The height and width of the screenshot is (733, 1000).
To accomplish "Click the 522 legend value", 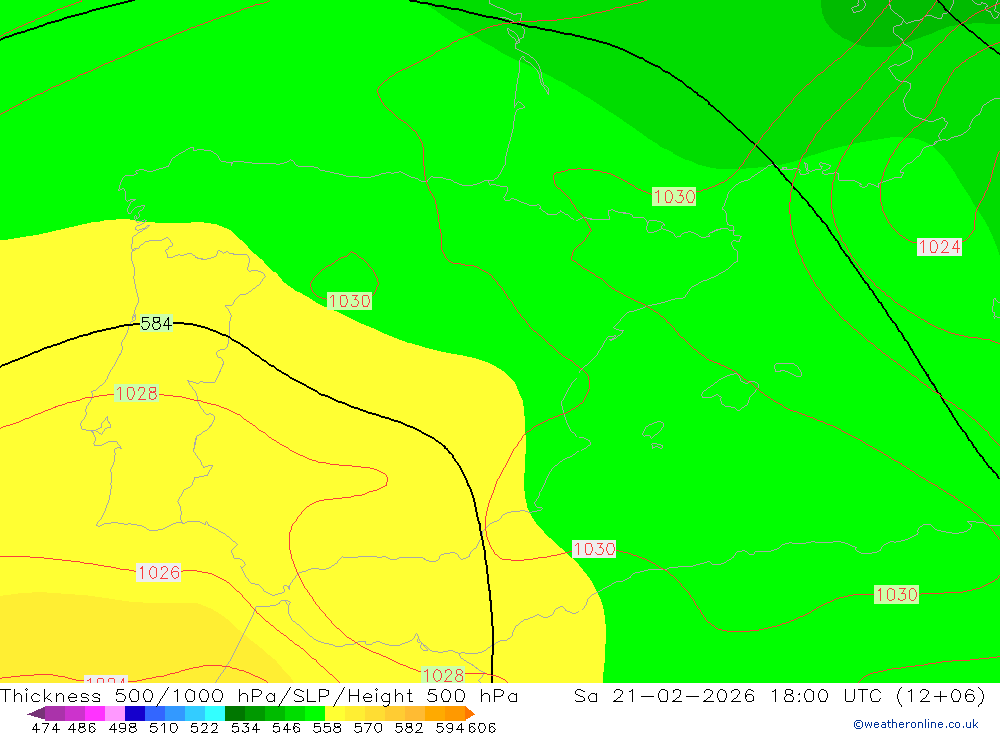I will pos(204,727).
